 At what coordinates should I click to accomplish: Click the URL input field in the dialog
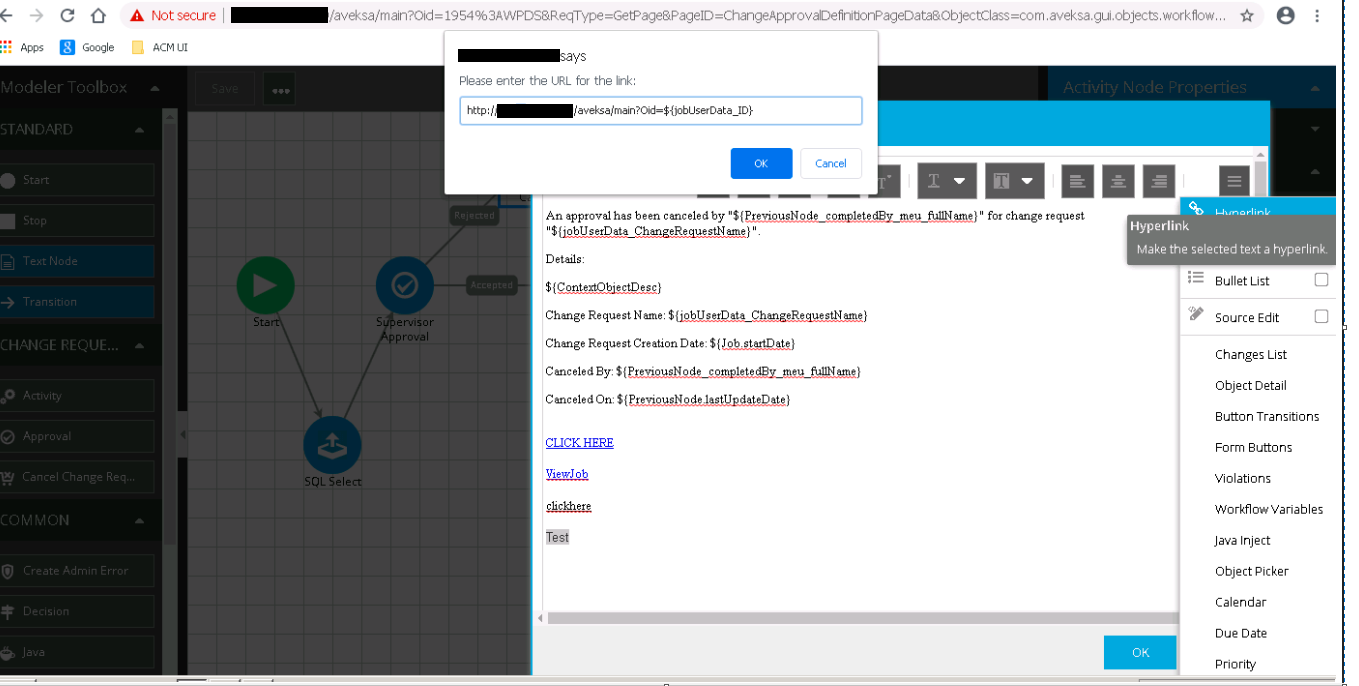[661, 110]
